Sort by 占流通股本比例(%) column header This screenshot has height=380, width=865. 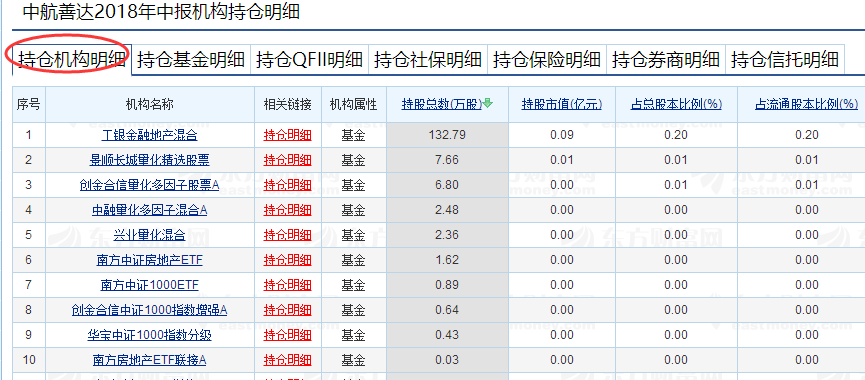tap(807, 104)
